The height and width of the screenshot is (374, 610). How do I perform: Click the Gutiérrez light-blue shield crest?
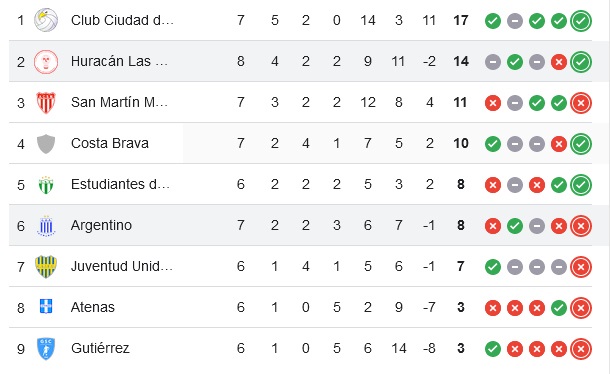[x=46, y=348]
